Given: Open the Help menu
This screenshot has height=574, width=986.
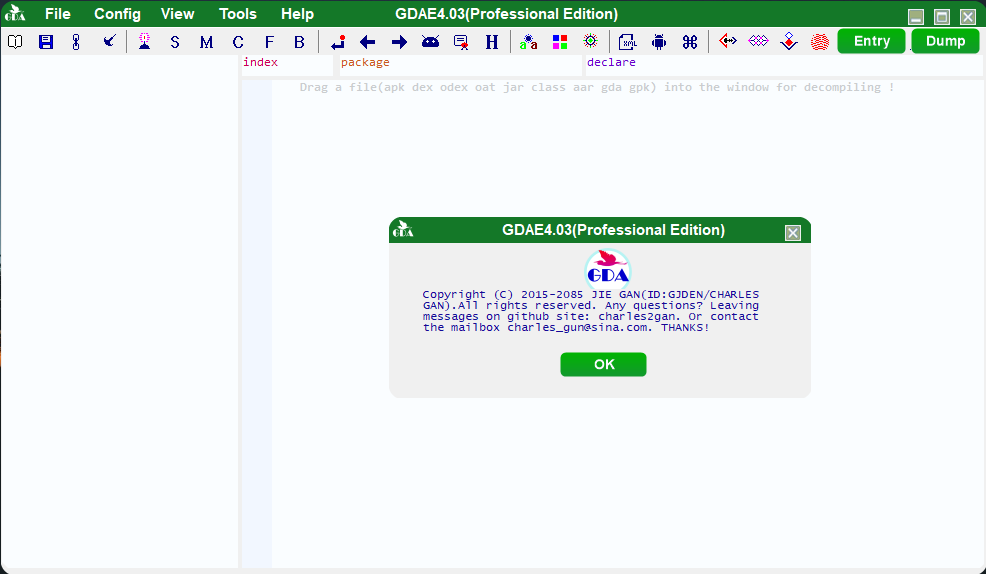Looking at the screenshot, I should [x=297, y=14].
